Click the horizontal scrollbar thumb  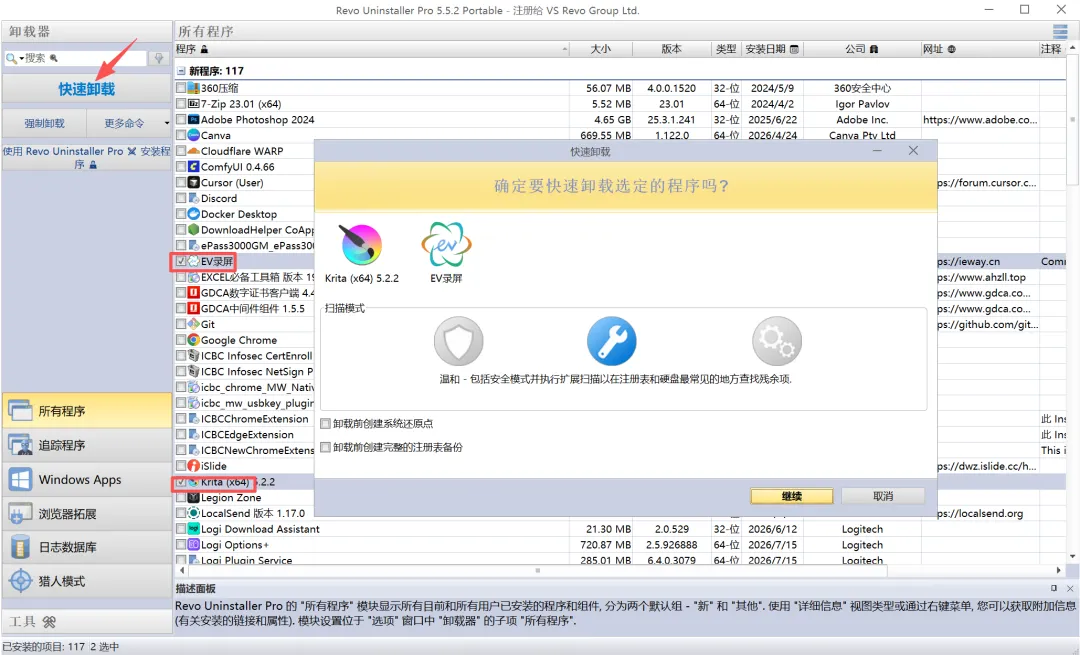click(x=537, y=570)
